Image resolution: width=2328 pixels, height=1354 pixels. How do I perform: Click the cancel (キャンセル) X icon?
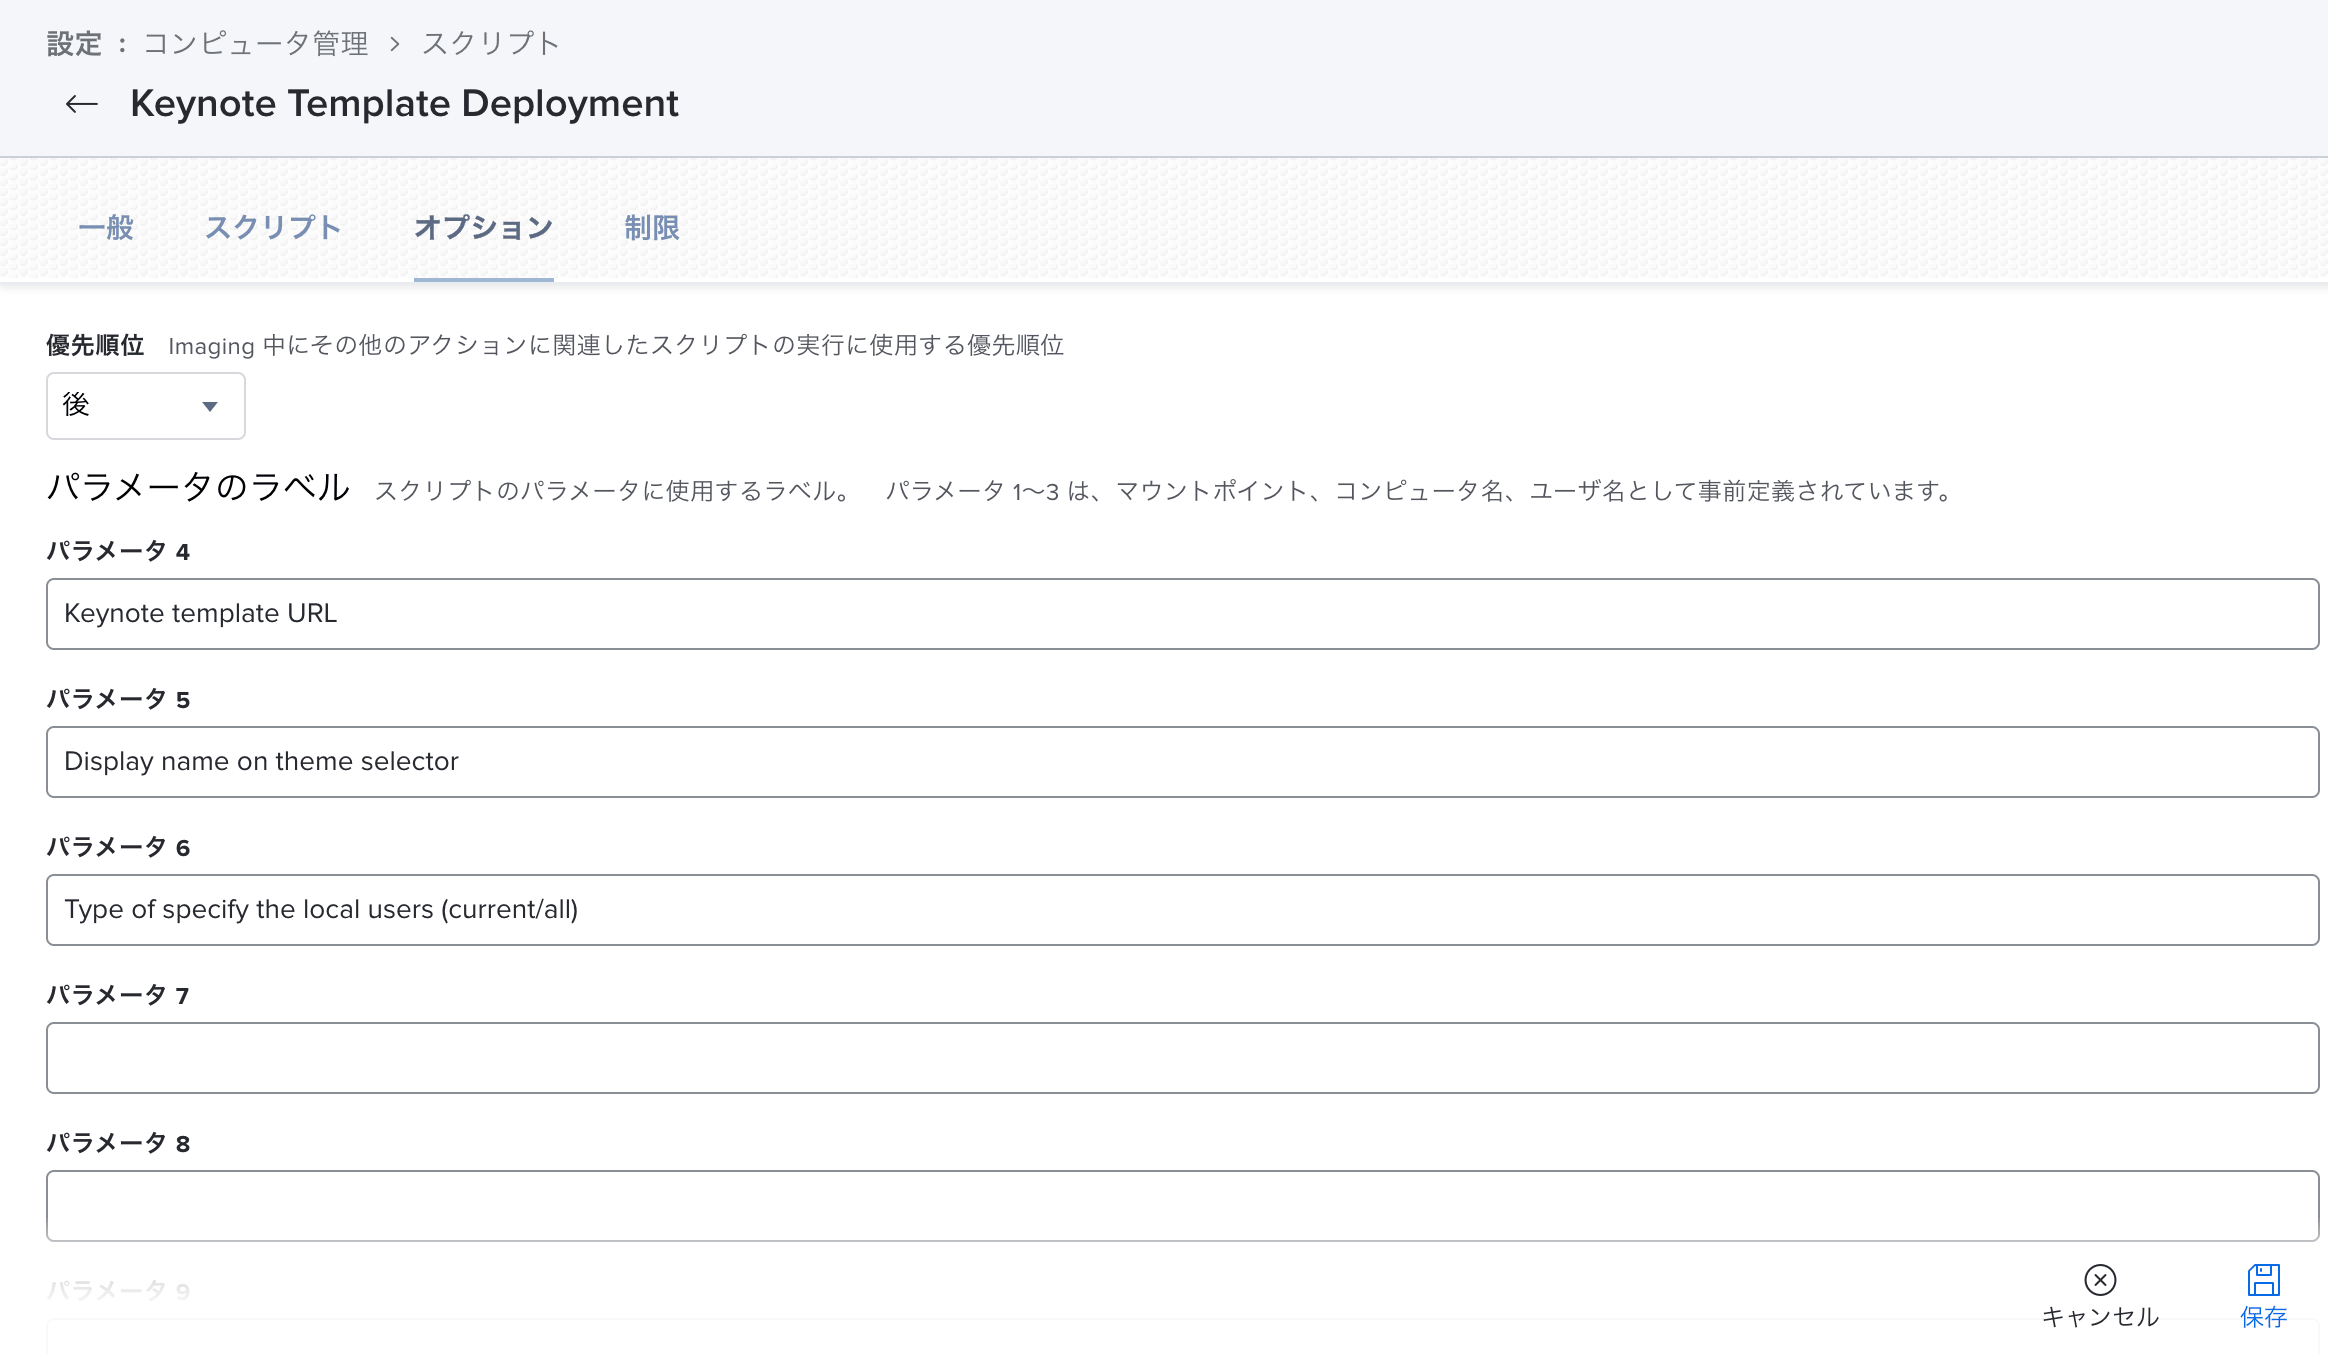(2100, 1280)
